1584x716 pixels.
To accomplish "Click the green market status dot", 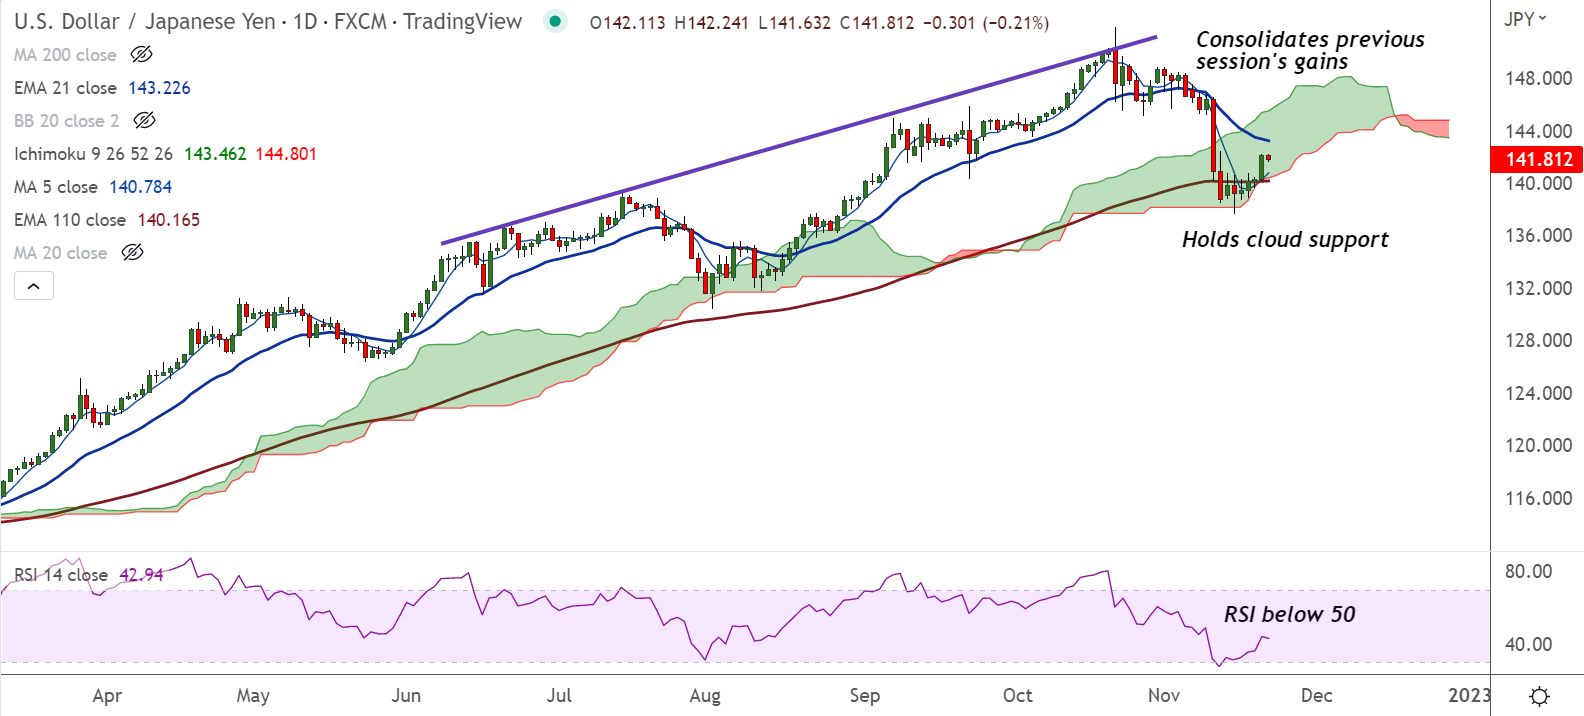I will [555, 21].
